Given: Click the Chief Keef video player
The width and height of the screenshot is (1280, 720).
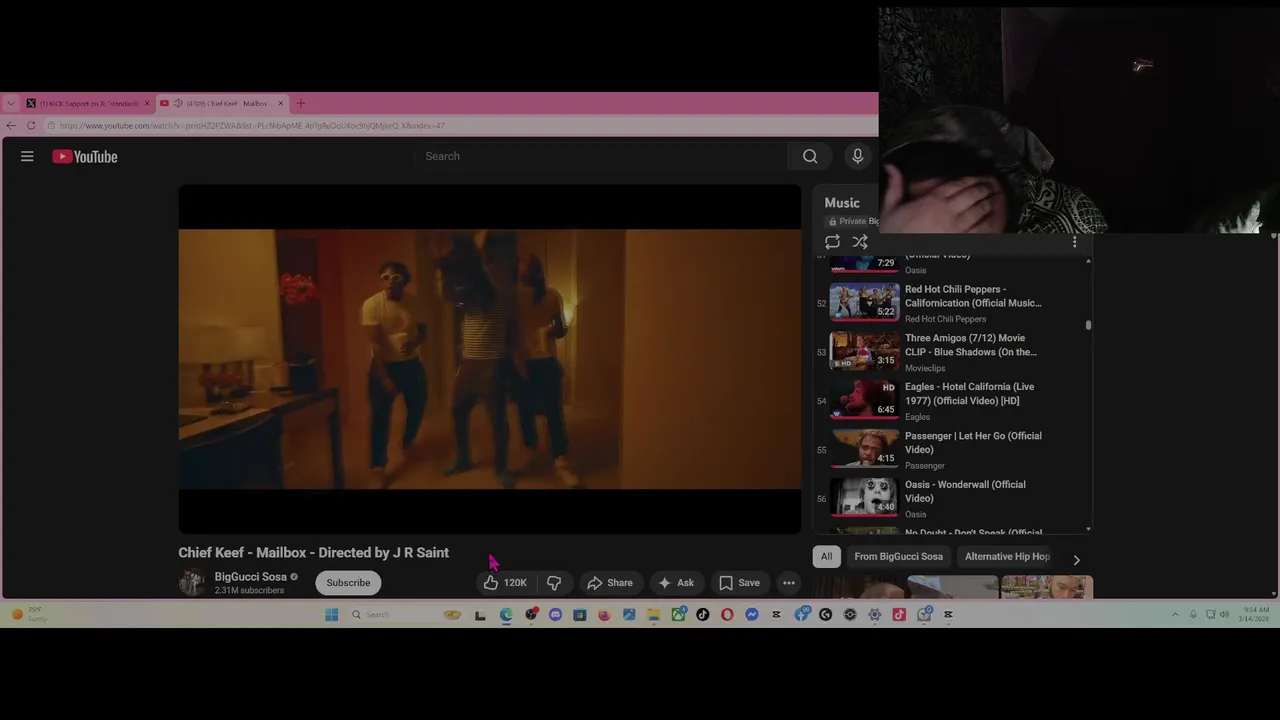Looking at the screenshot, I should pyautogui.click(x=490, y=359).
